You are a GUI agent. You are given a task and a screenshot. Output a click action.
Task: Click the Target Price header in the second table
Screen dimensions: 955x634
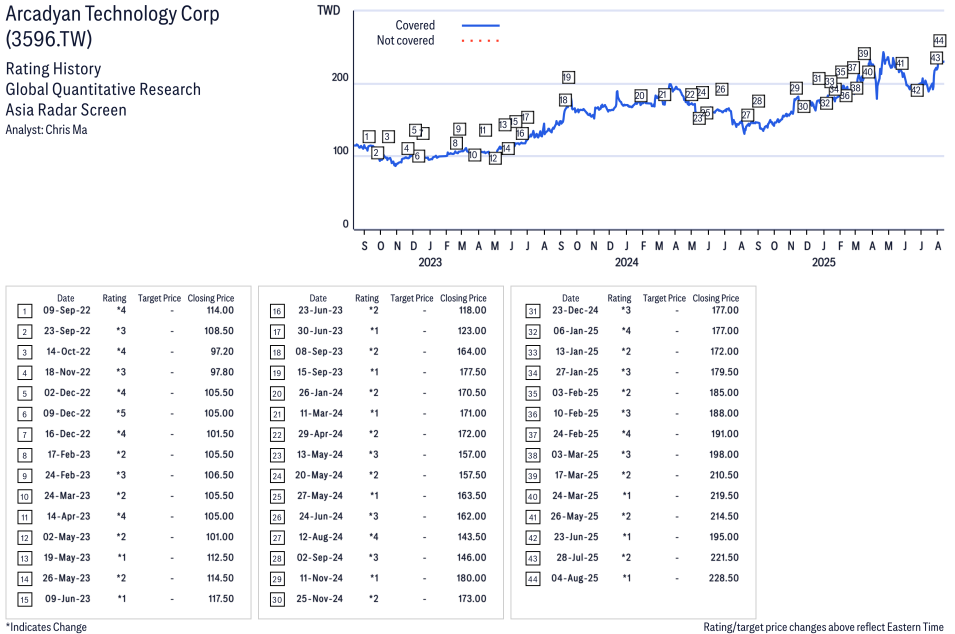point(412,298)
